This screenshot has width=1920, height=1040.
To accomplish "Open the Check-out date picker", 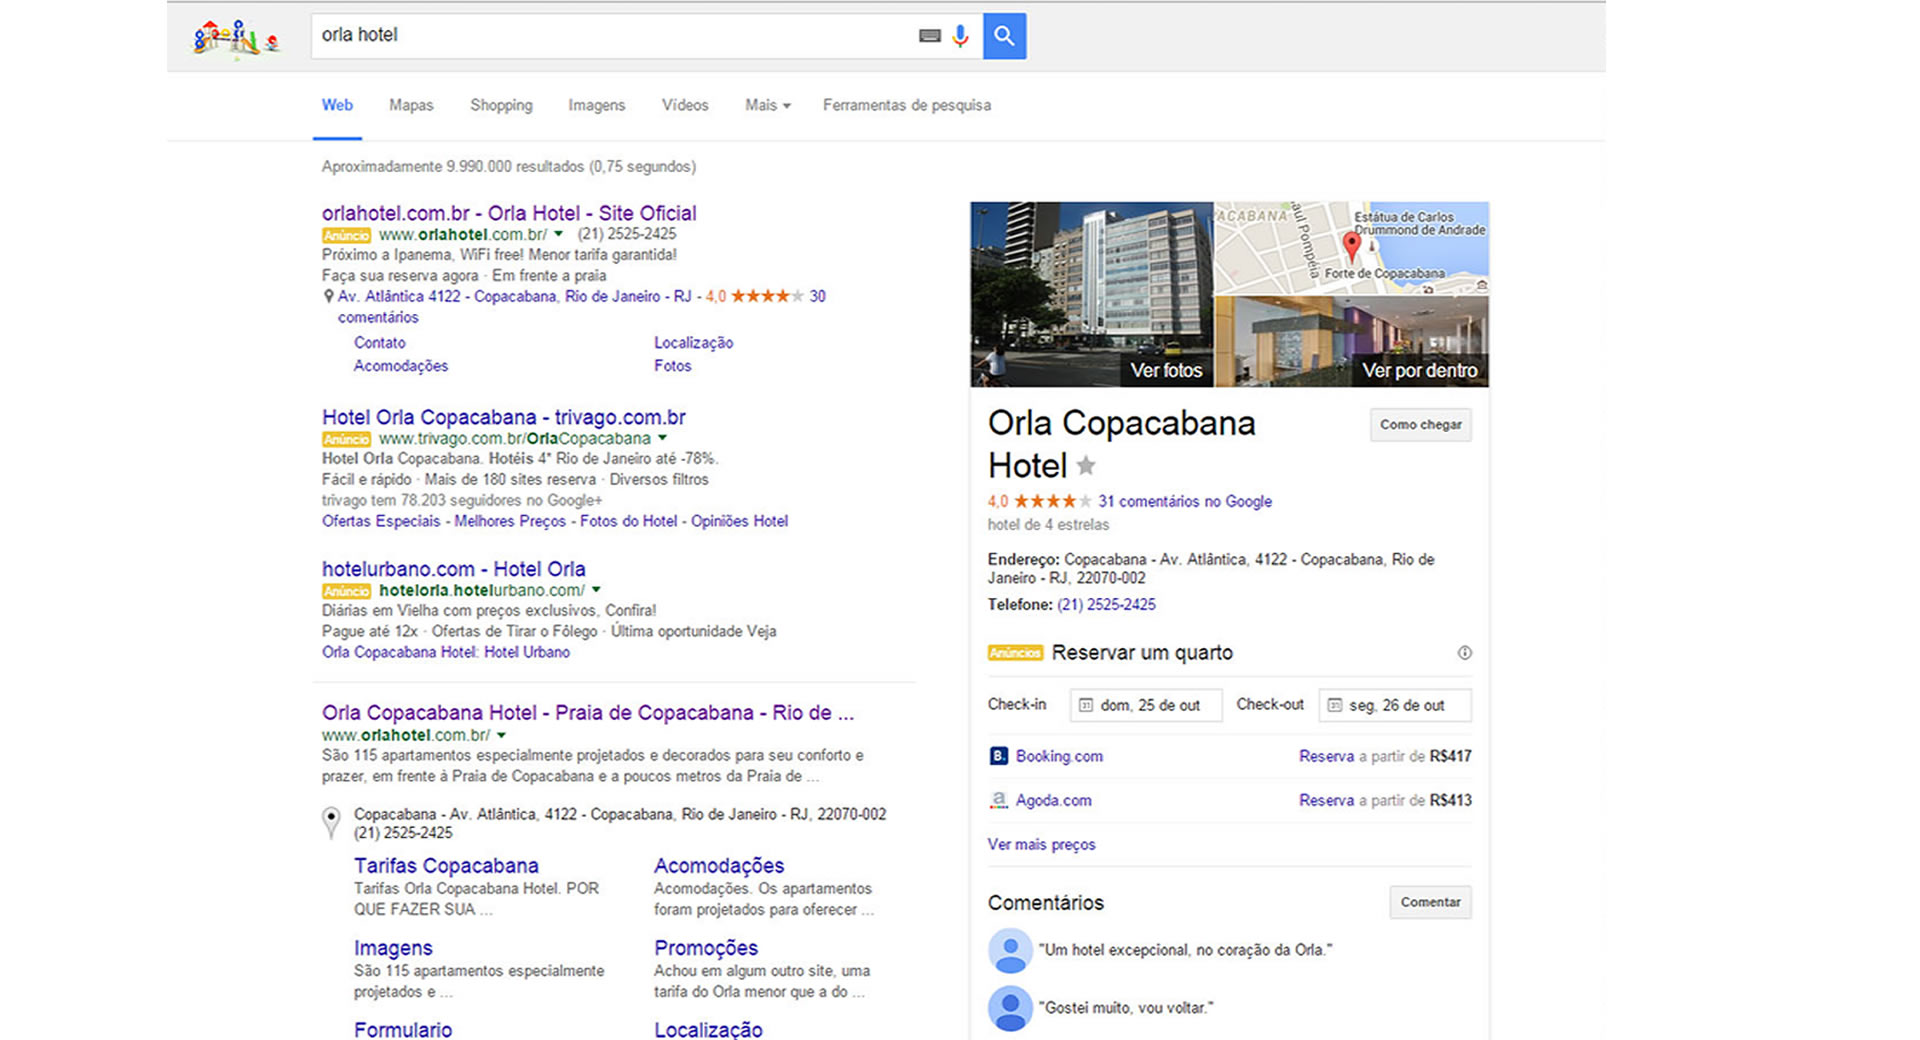I will pos(1394,705).
